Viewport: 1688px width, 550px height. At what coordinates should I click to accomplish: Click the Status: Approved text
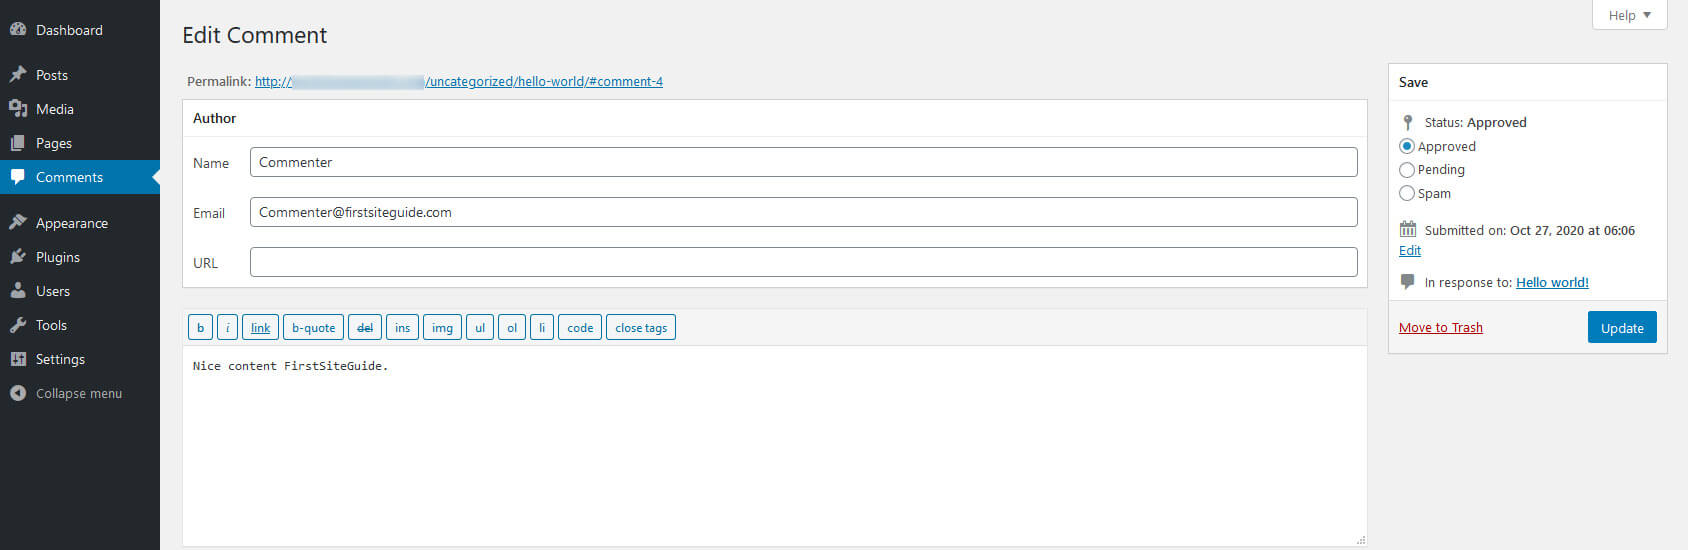(1475, 122)
